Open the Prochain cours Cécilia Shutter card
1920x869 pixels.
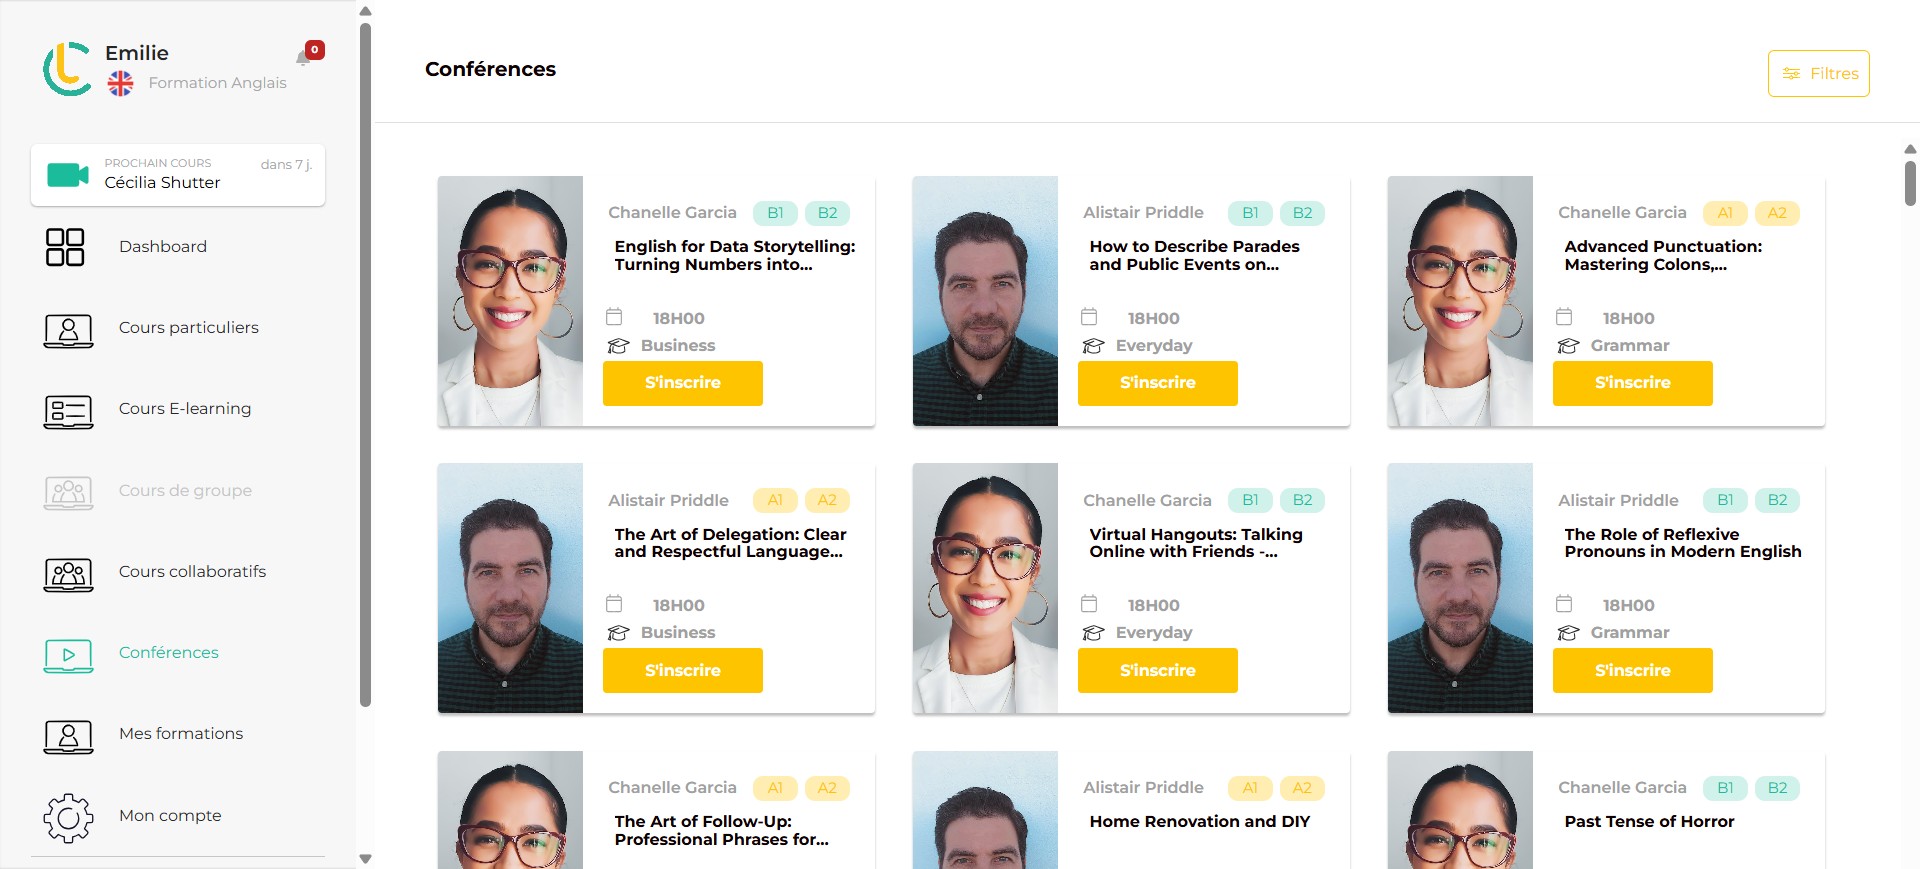[x=178, y=175]
